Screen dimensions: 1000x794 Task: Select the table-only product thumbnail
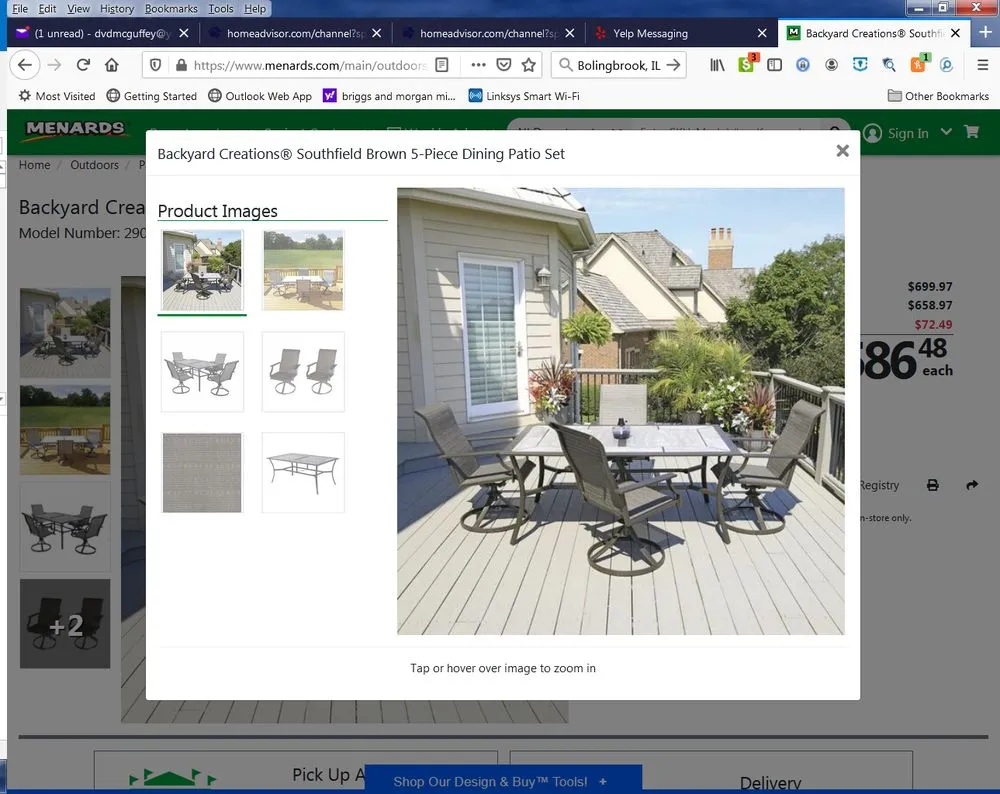pyautogui.click(x=303, y=472)
